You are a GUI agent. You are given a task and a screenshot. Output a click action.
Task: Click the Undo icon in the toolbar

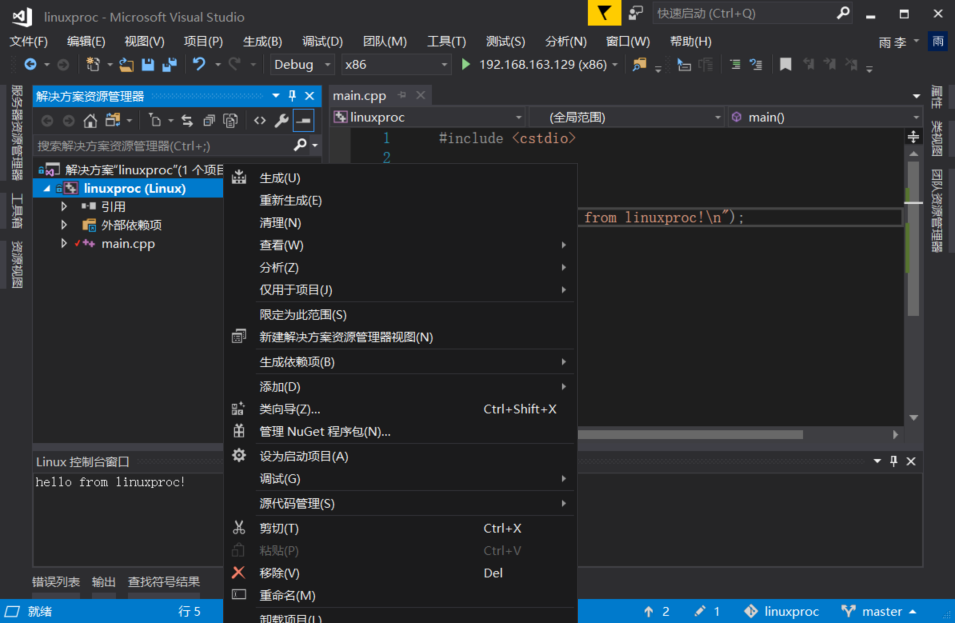tap(200, 64)
